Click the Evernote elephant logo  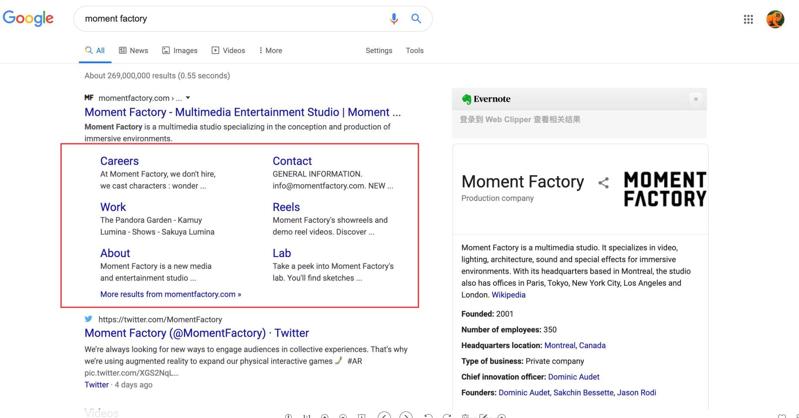(466, 99)
